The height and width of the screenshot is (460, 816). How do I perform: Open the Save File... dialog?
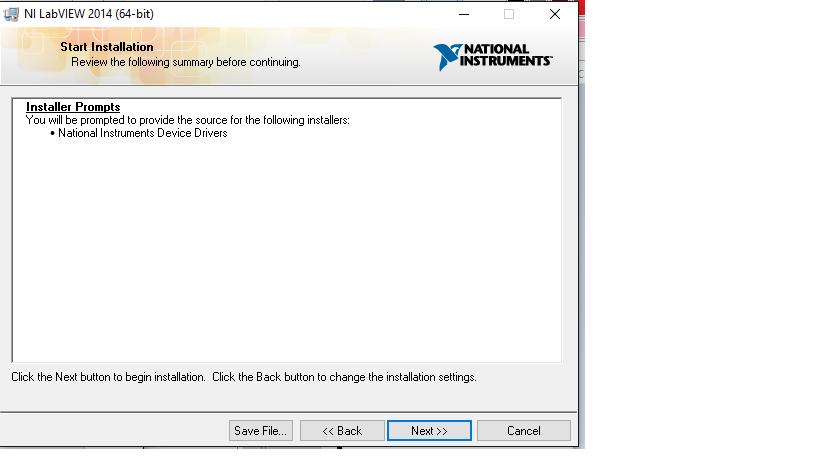click(x=261, y=431)
